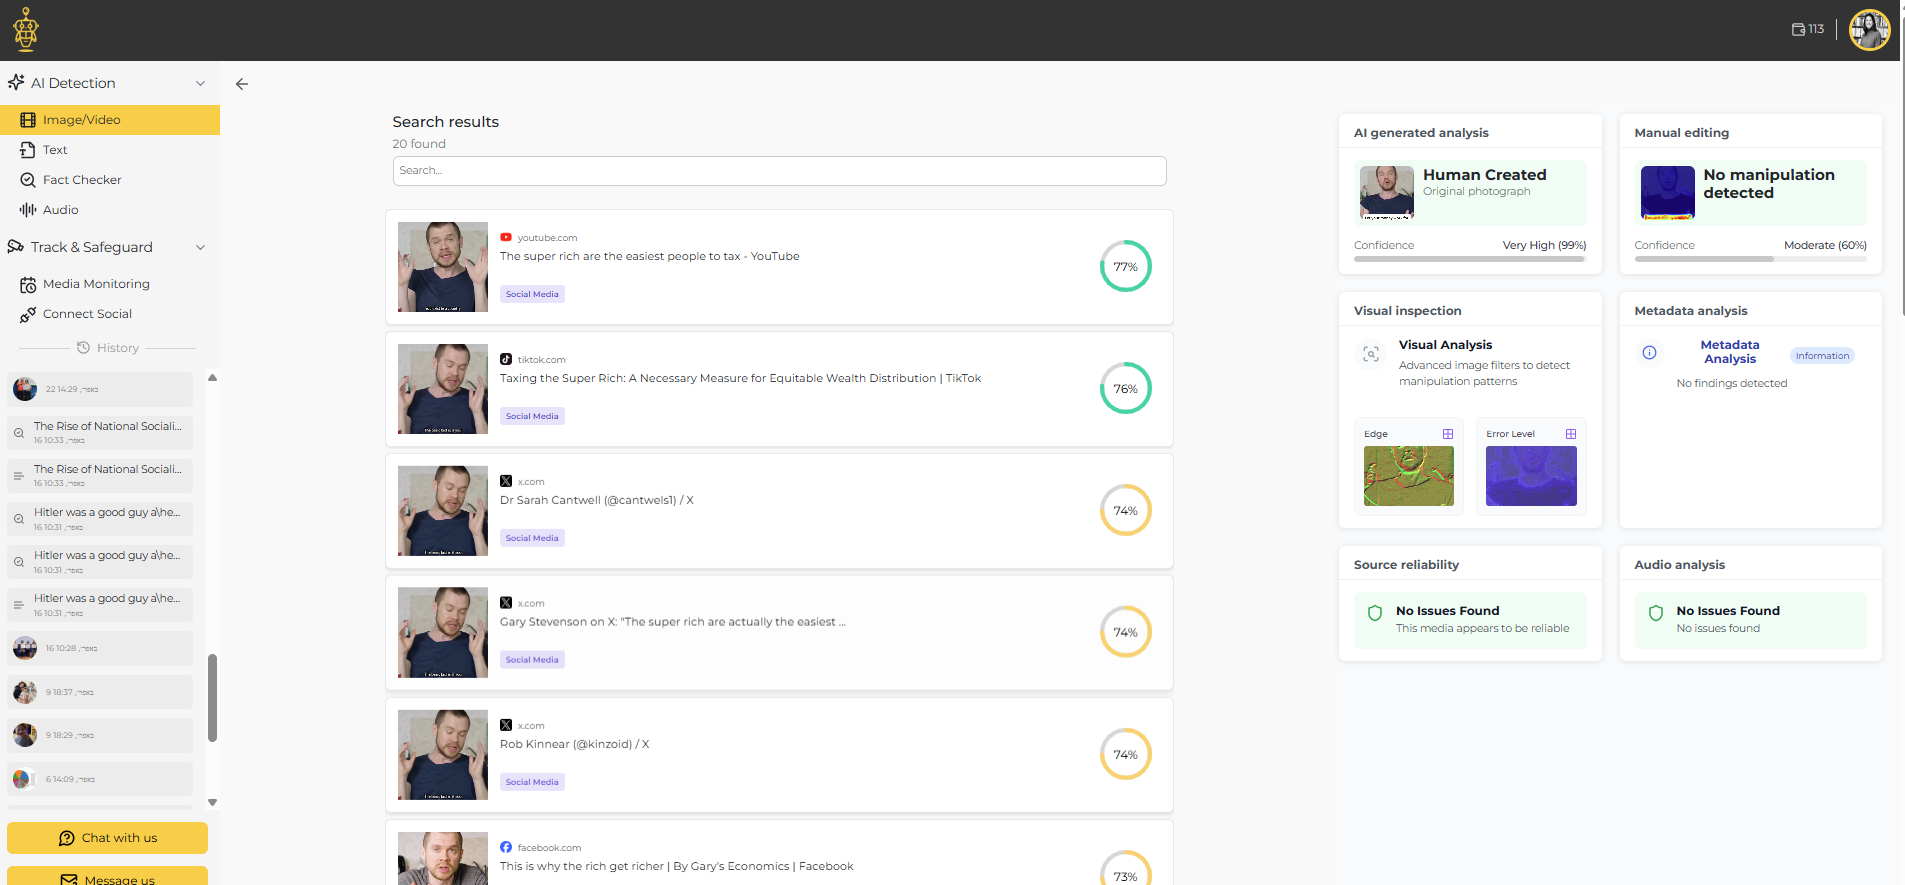The height and width of the screenshot is (885, 1905).
Task: Collapse the AI Detection section chevron
Action: click(x=200, y=83)
